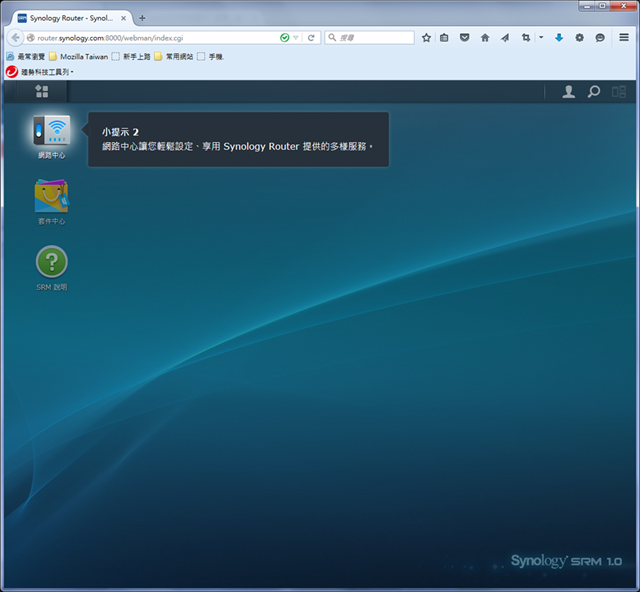Open the Mozilla Taiwan bookmark folder
The image size is (640, 592).
[x=78, y=56]
